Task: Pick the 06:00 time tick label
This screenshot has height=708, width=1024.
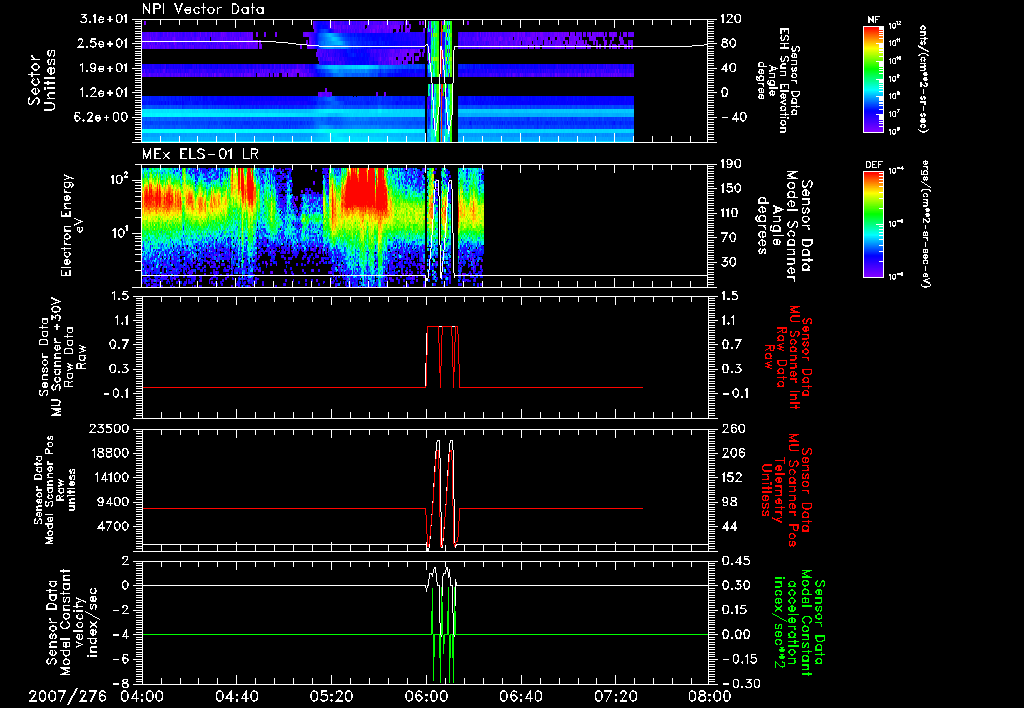Action: pyautogui.click(x=427, y=696)
